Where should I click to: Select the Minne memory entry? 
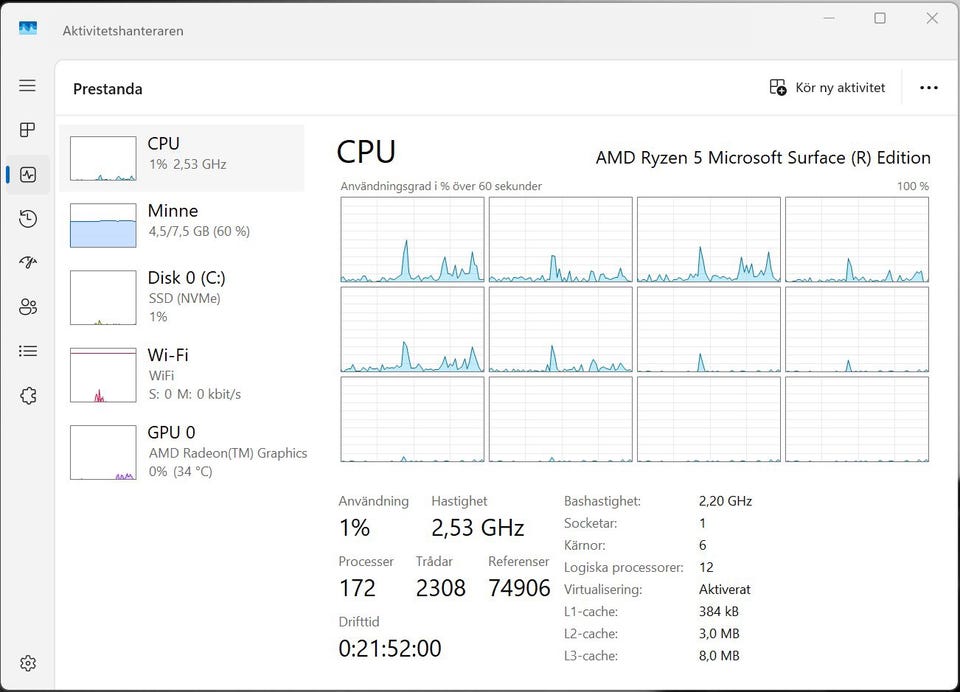coord(181,225)
